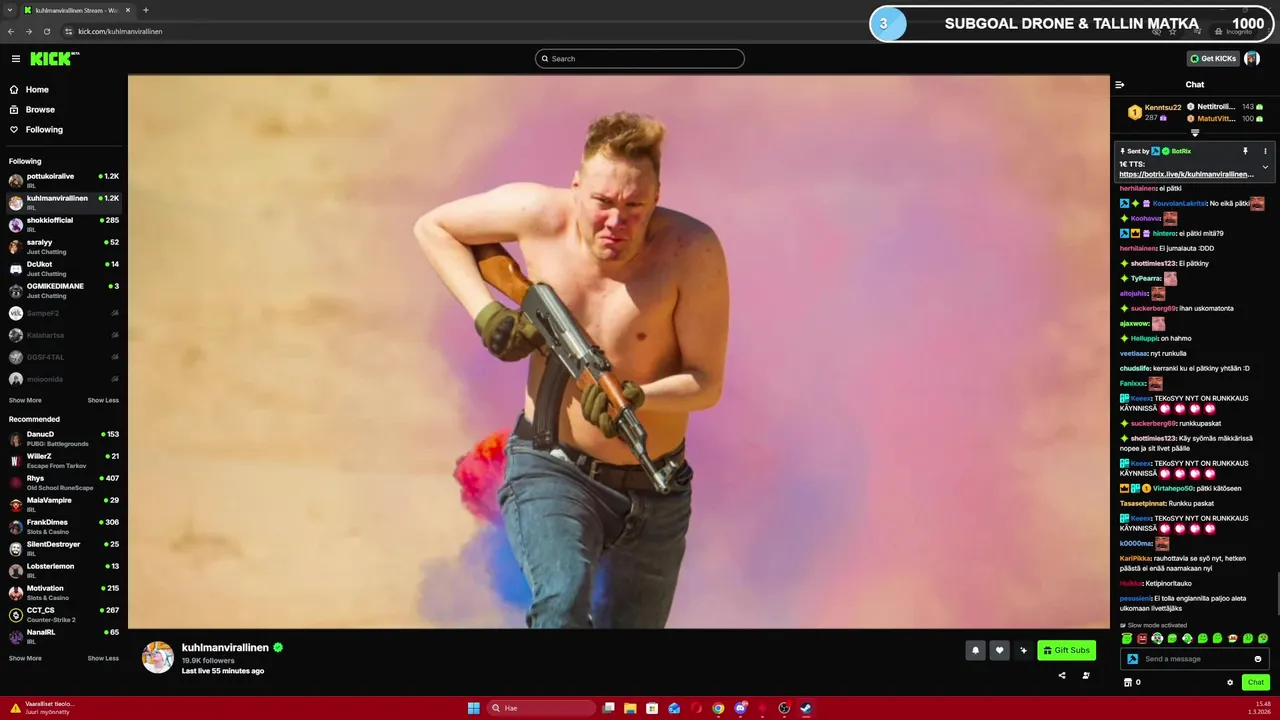Click the Get KICKs button

1213,59
